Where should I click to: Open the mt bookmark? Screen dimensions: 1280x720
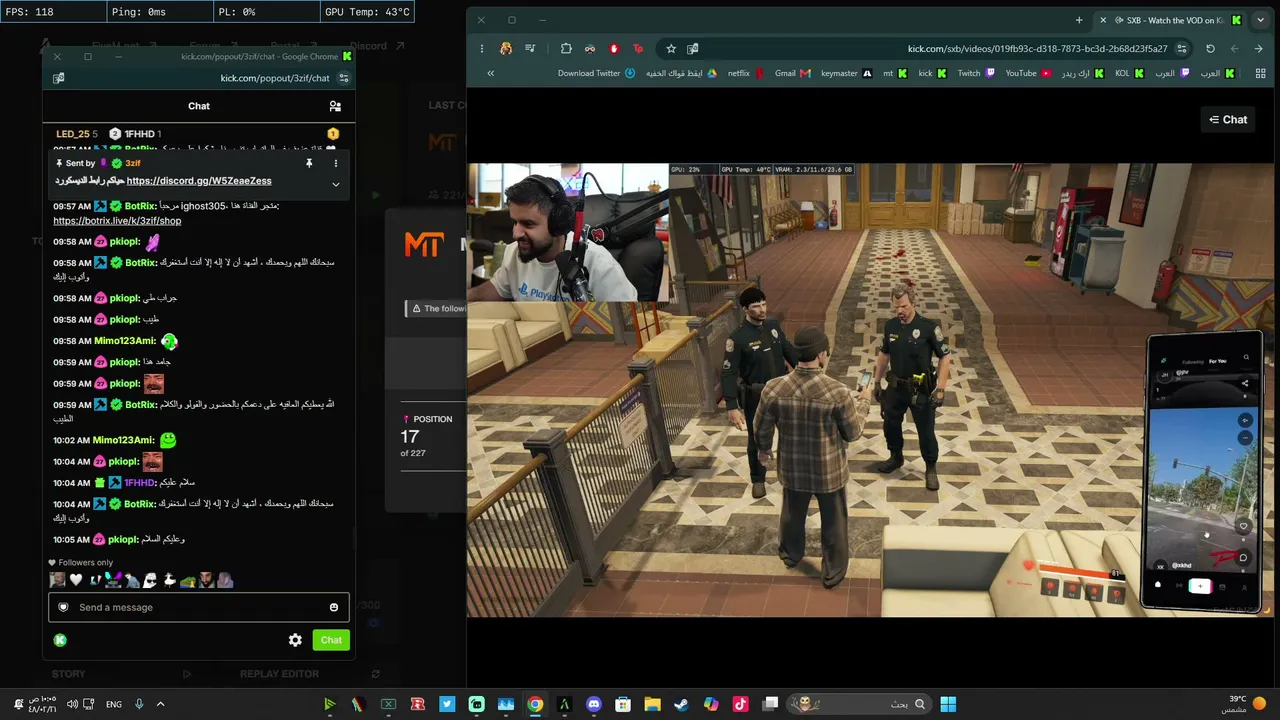click(895, 73)
